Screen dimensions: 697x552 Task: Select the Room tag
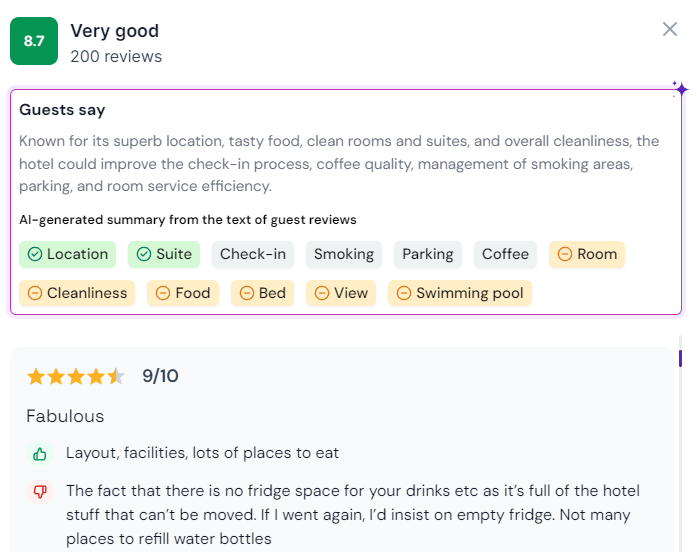tap(587, 254)
